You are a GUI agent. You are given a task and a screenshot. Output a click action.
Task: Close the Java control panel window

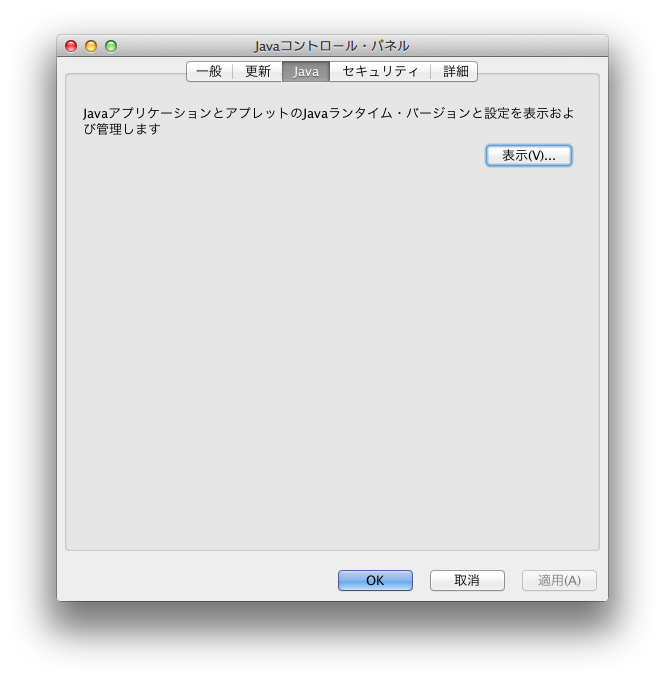tap(71, 46)
